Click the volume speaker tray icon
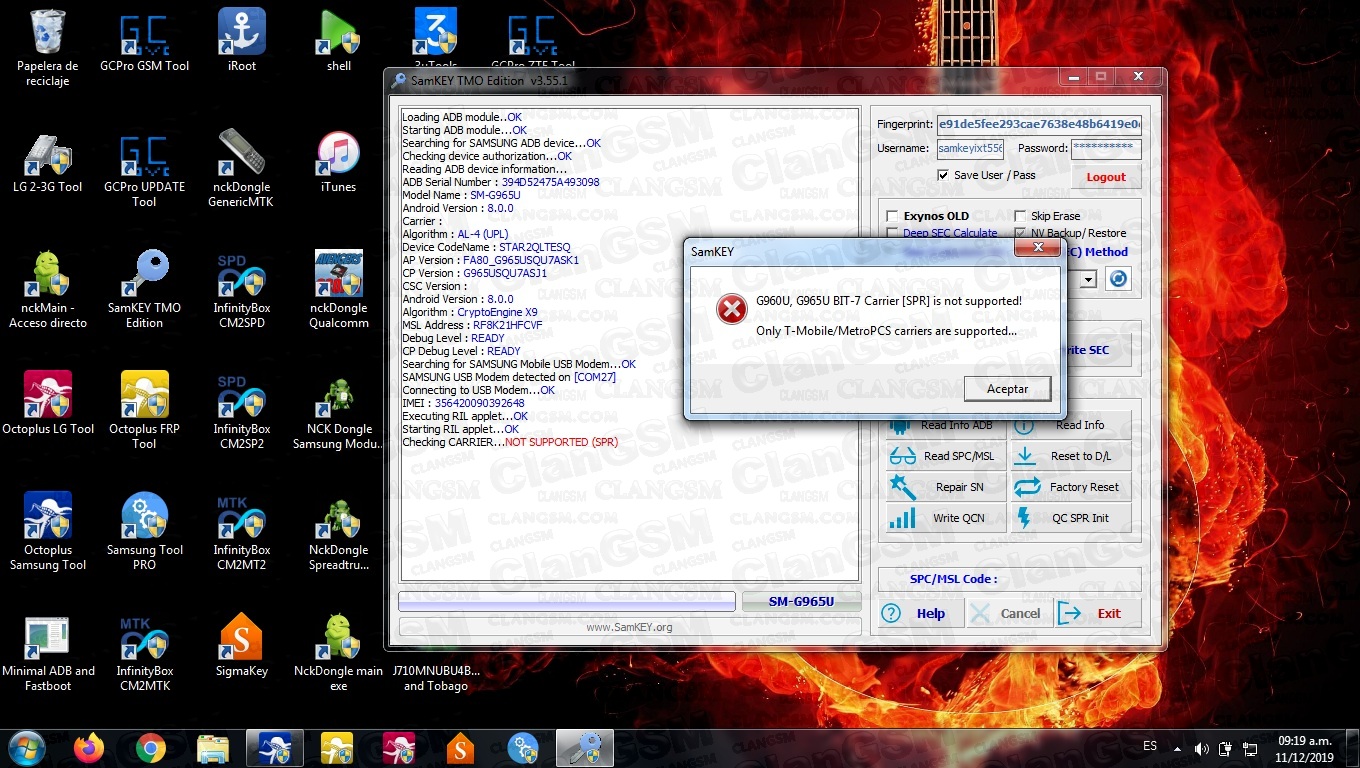Screen dimensions: 1360x768 point(1201,748)
